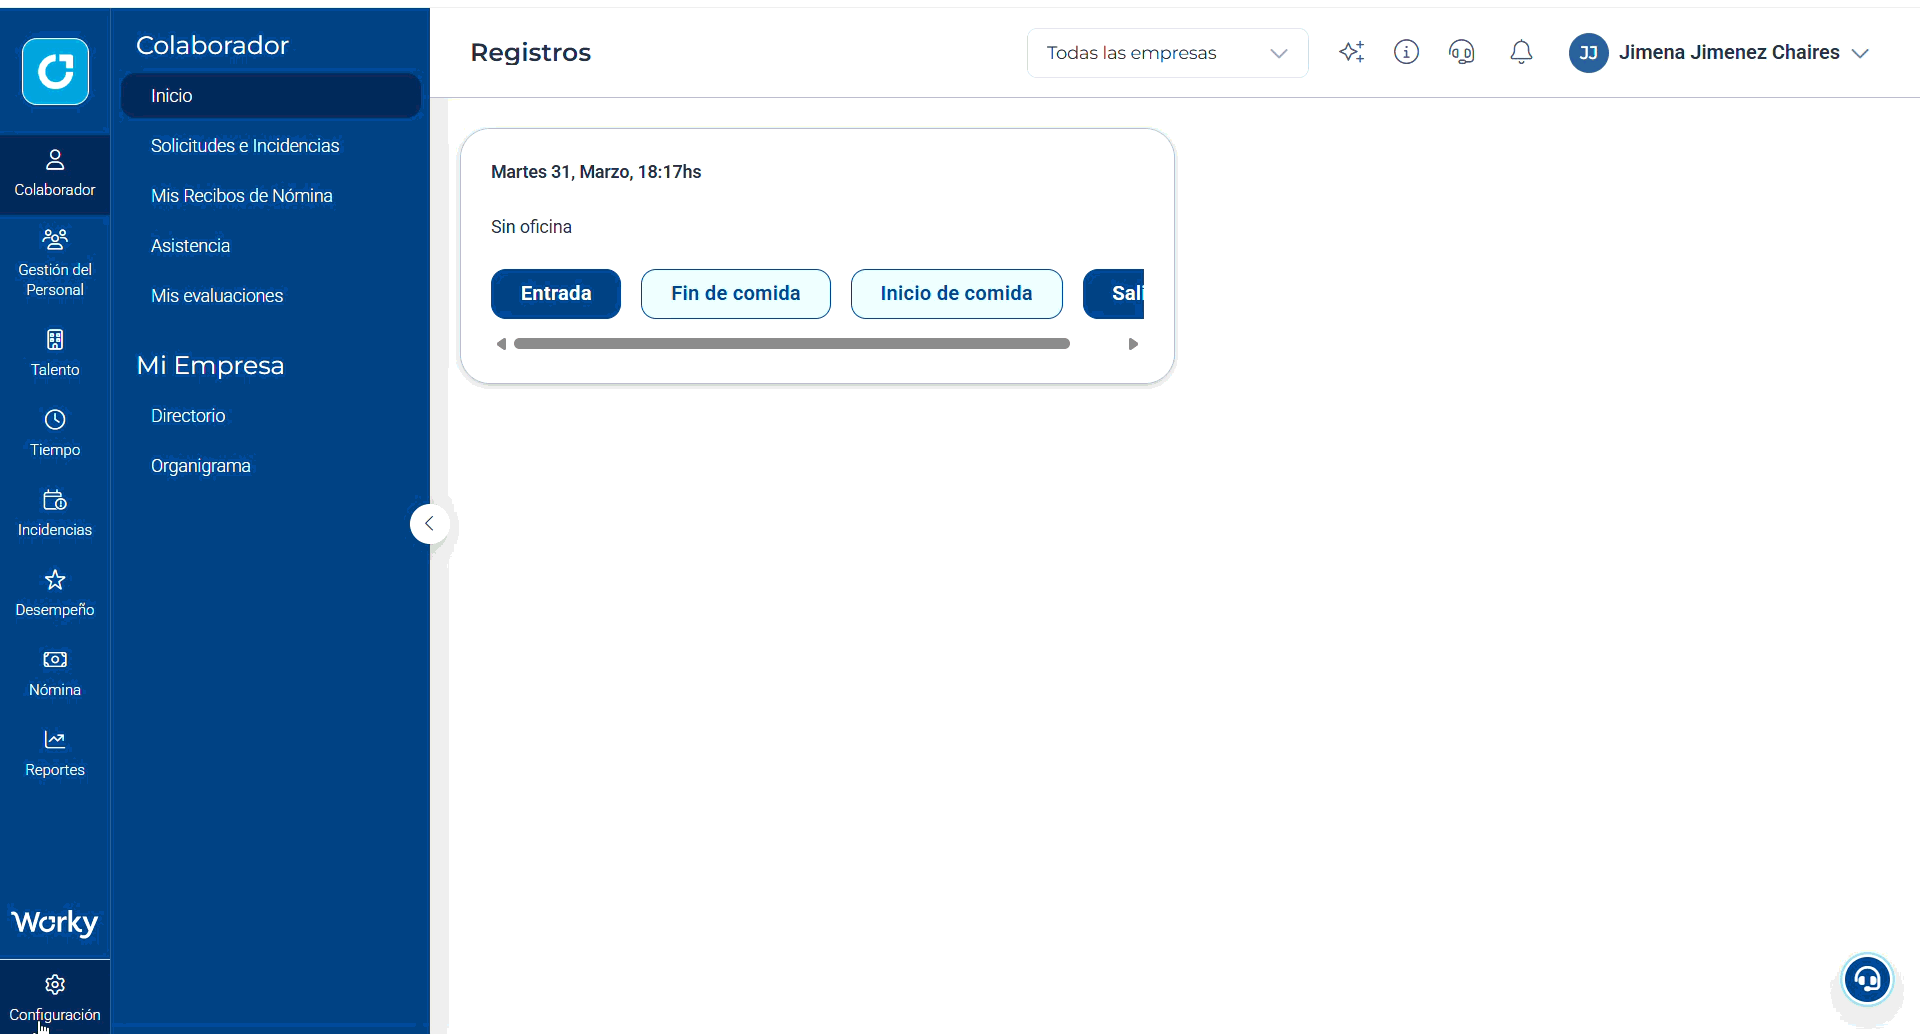
Task: Click the Worky app logo icon
Action: (x=55, y=71)
